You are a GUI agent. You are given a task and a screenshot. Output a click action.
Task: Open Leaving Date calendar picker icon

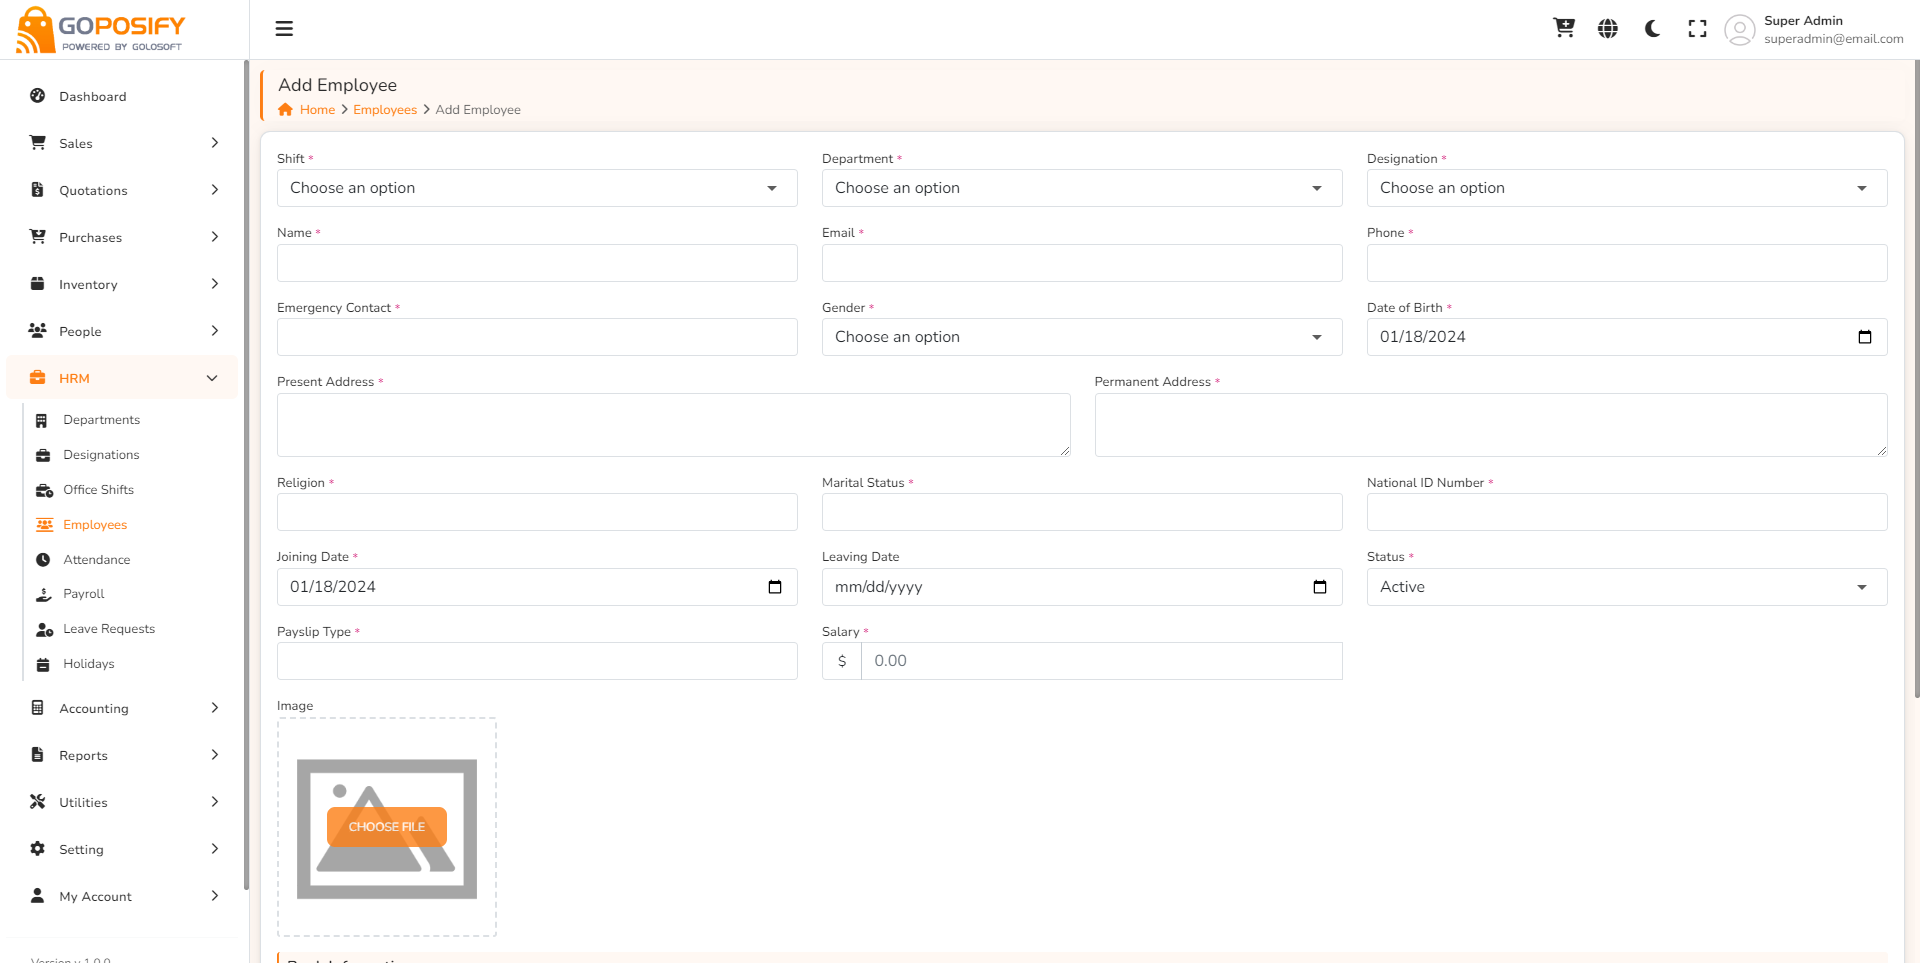1320,587
